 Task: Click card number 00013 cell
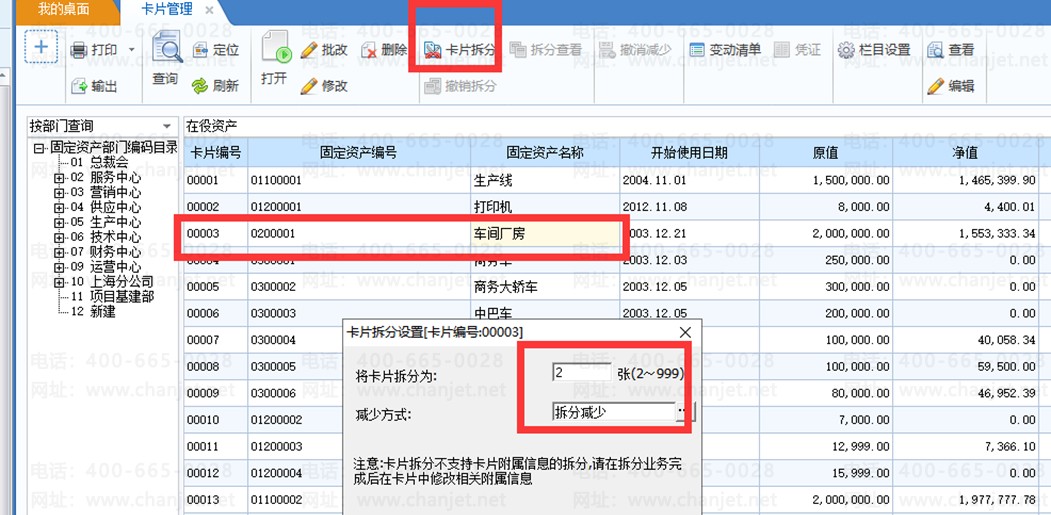(x=216, y=500)
